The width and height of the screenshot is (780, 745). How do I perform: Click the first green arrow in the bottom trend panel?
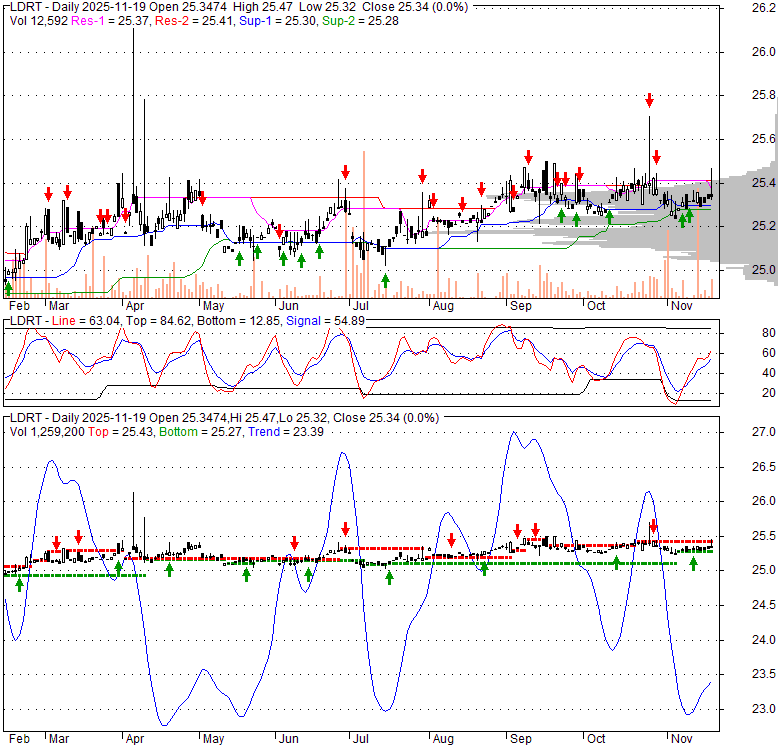19,584
